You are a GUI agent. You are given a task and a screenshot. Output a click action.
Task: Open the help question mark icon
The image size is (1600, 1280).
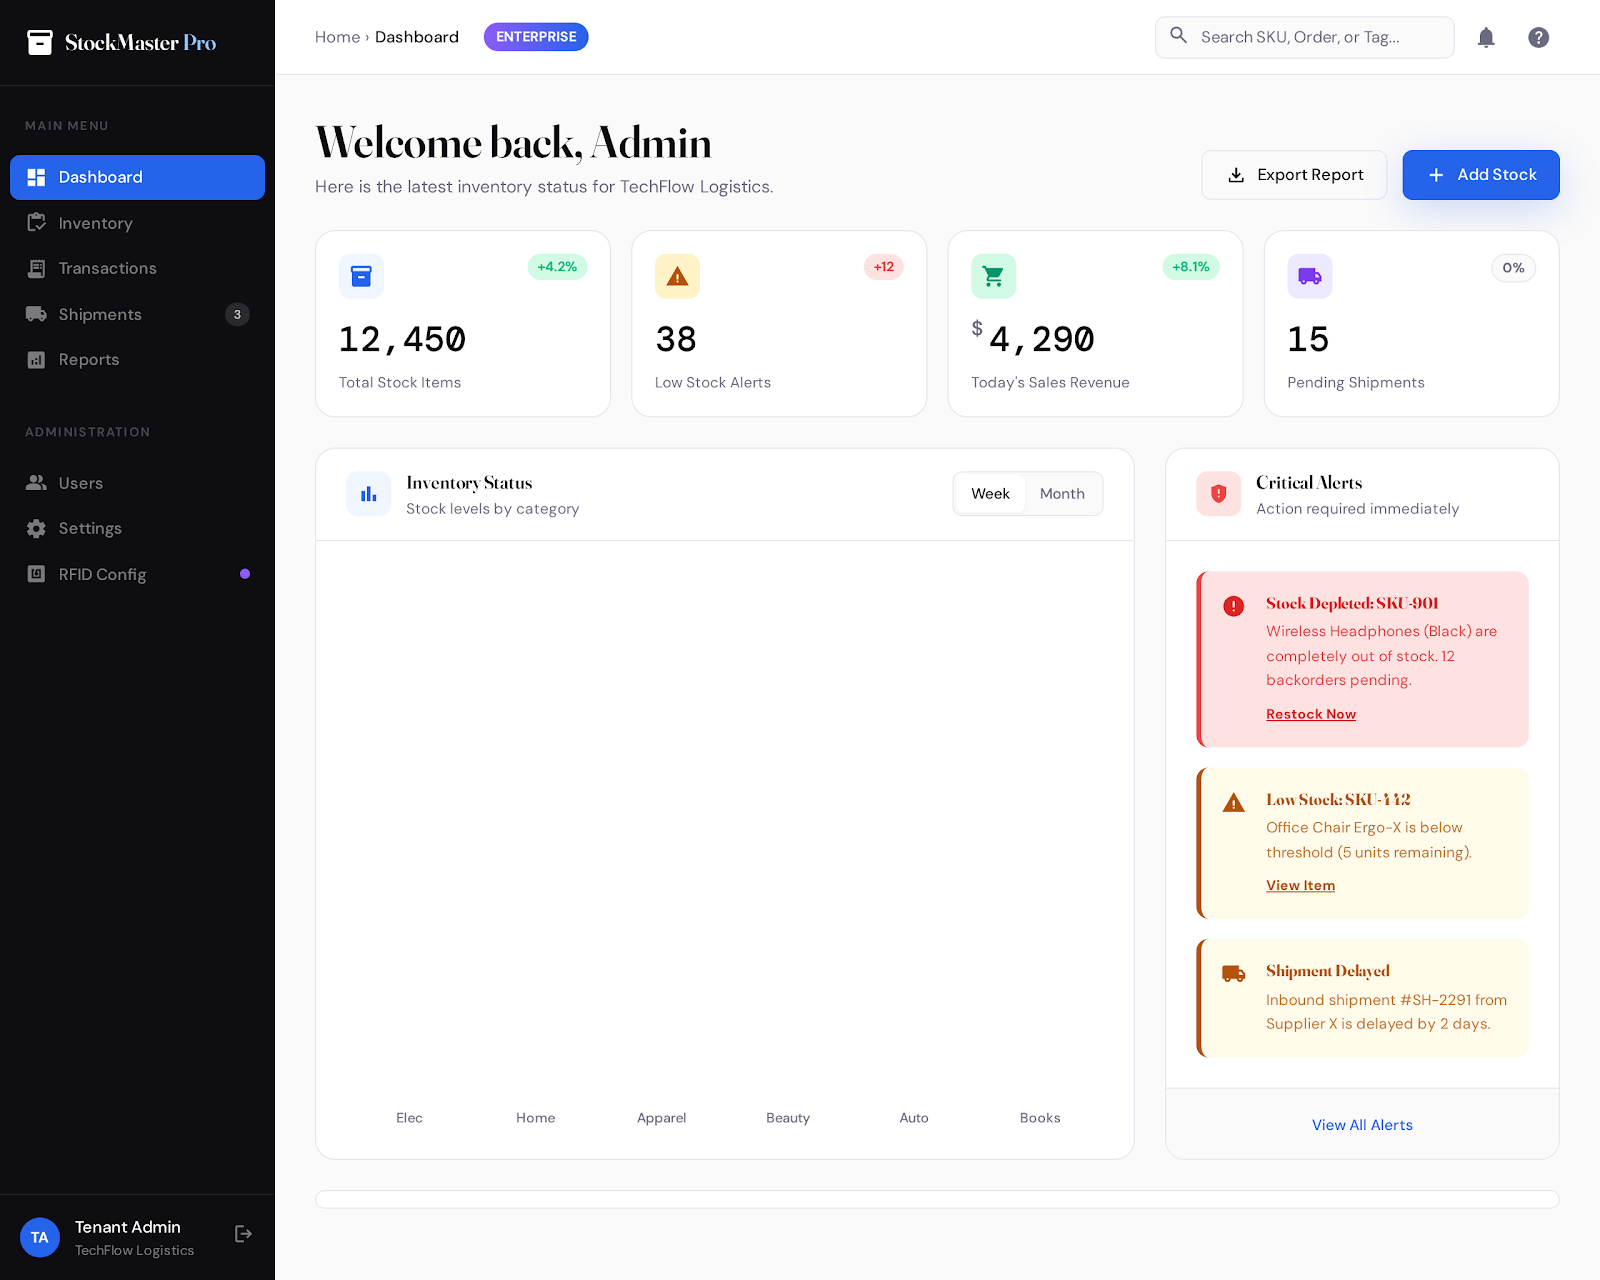[1538, 37]
